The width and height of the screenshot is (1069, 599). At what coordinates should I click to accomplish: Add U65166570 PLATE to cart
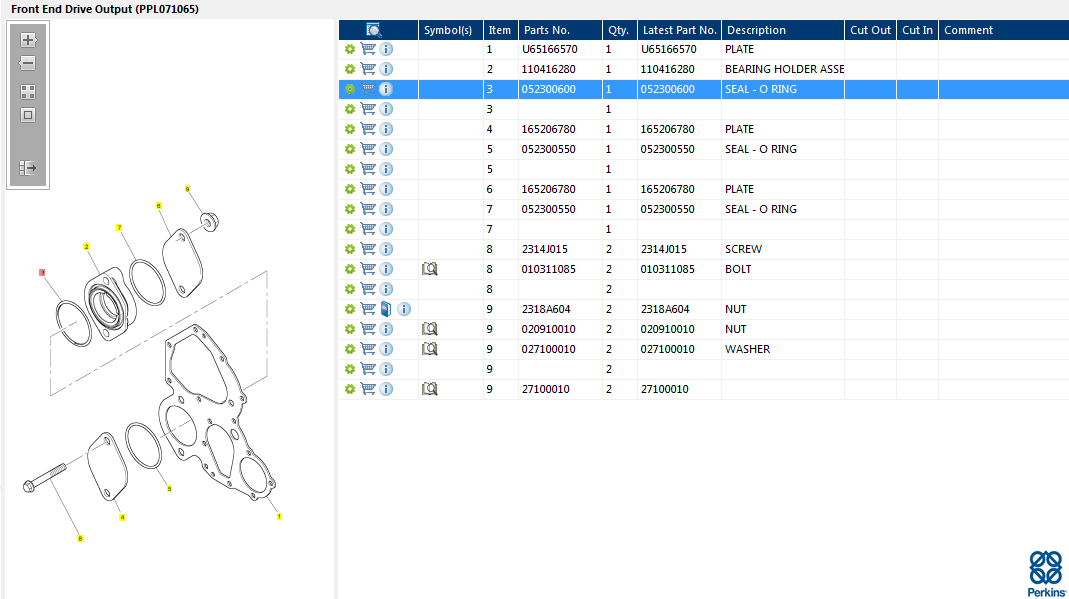pos(368,49)
